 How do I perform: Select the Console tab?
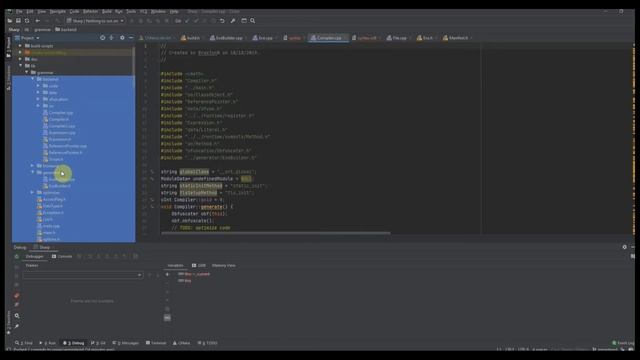click(62, 256)
